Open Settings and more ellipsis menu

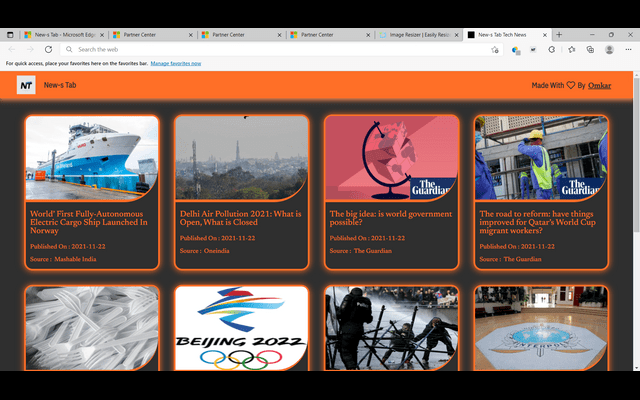click(628, 49)
